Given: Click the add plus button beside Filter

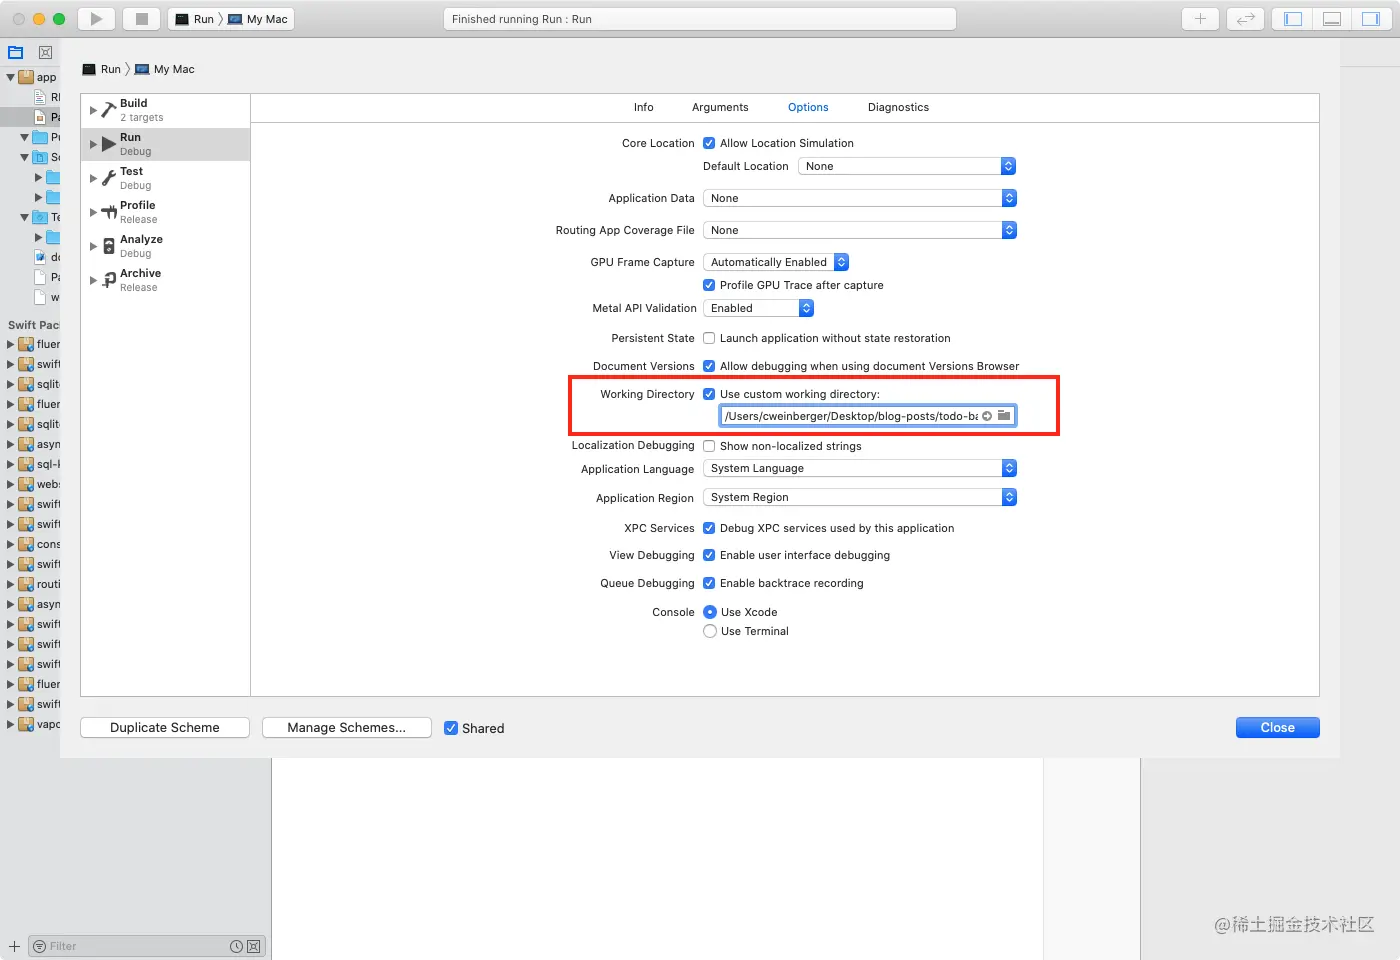Looking at the screenshot, I should point(14,946).
